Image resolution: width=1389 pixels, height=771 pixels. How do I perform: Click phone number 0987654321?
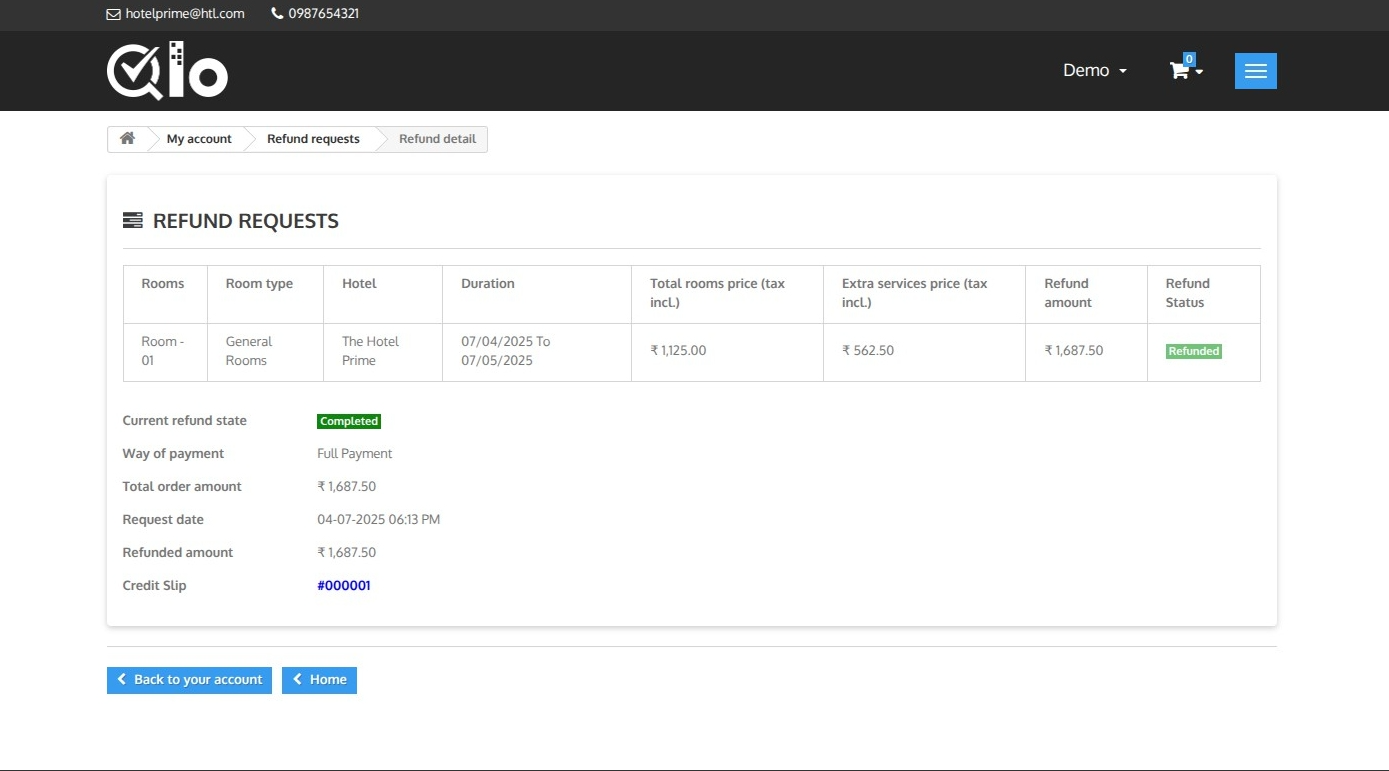(324, 14)
